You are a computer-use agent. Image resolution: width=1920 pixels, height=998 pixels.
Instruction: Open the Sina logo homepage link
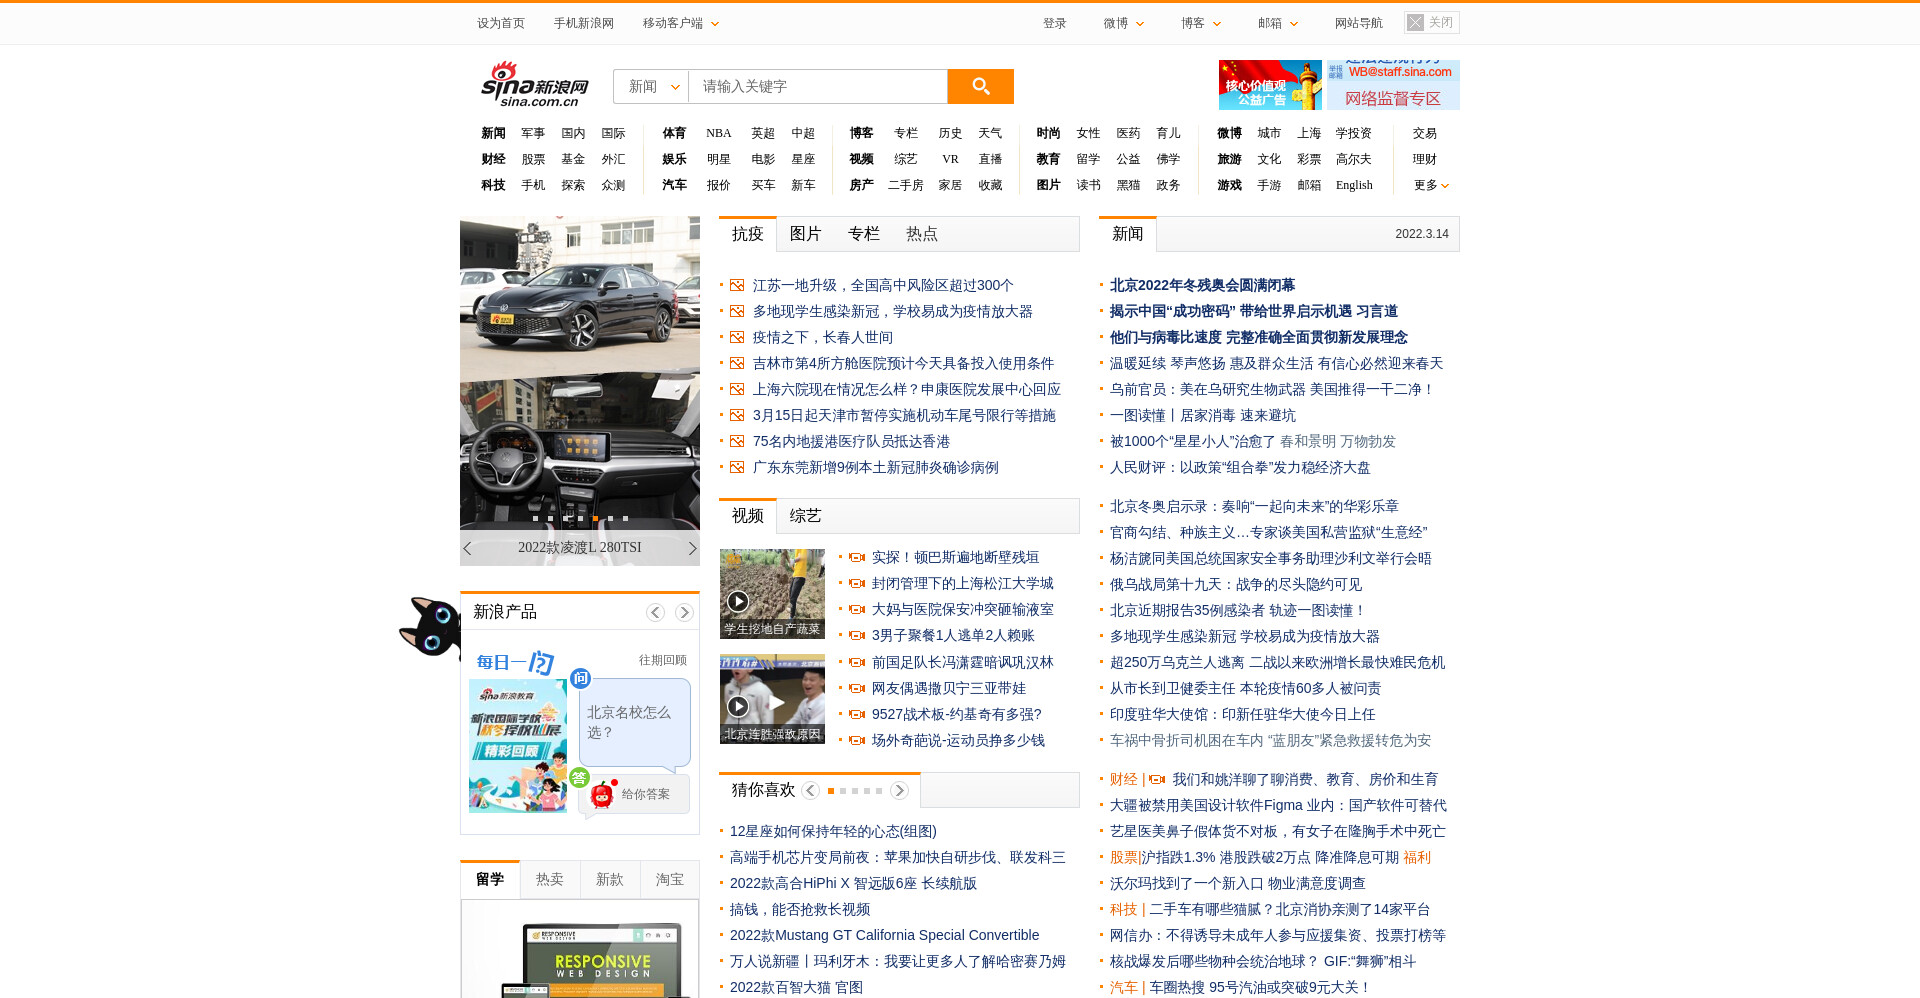point(534,84)
